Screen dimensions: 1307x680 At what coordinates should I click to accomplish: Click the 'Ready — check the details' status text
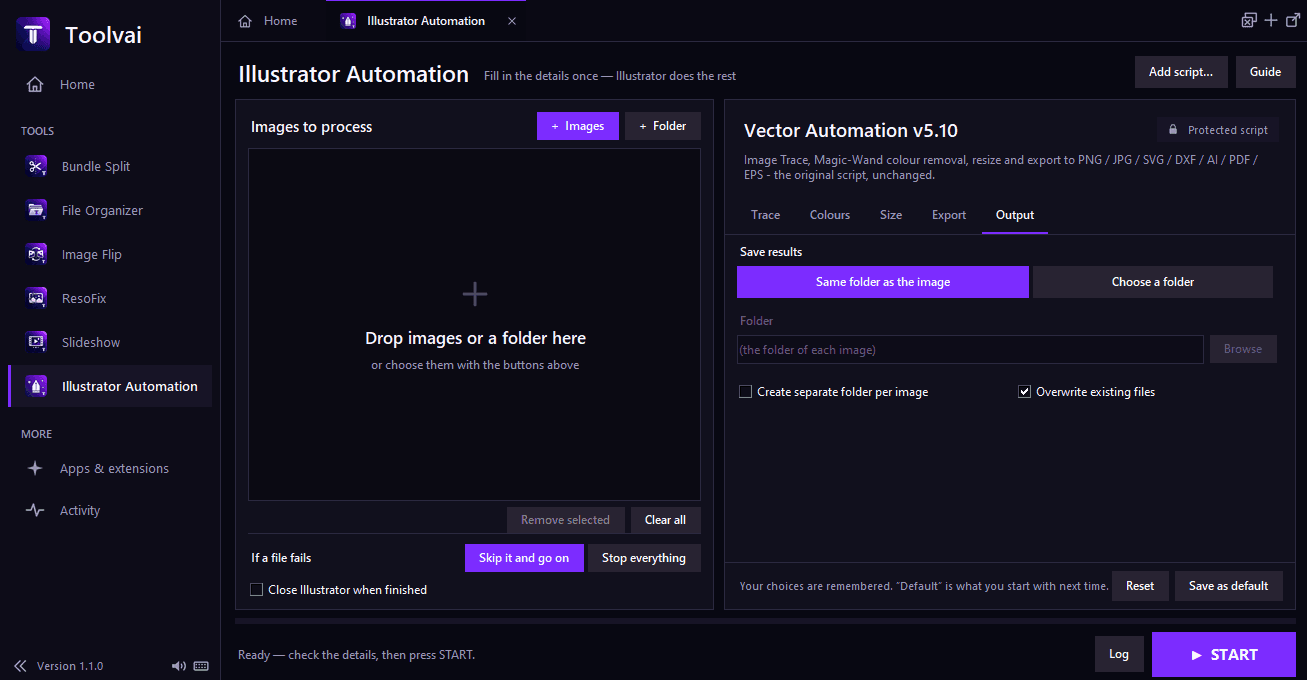(x=356, y=655)
